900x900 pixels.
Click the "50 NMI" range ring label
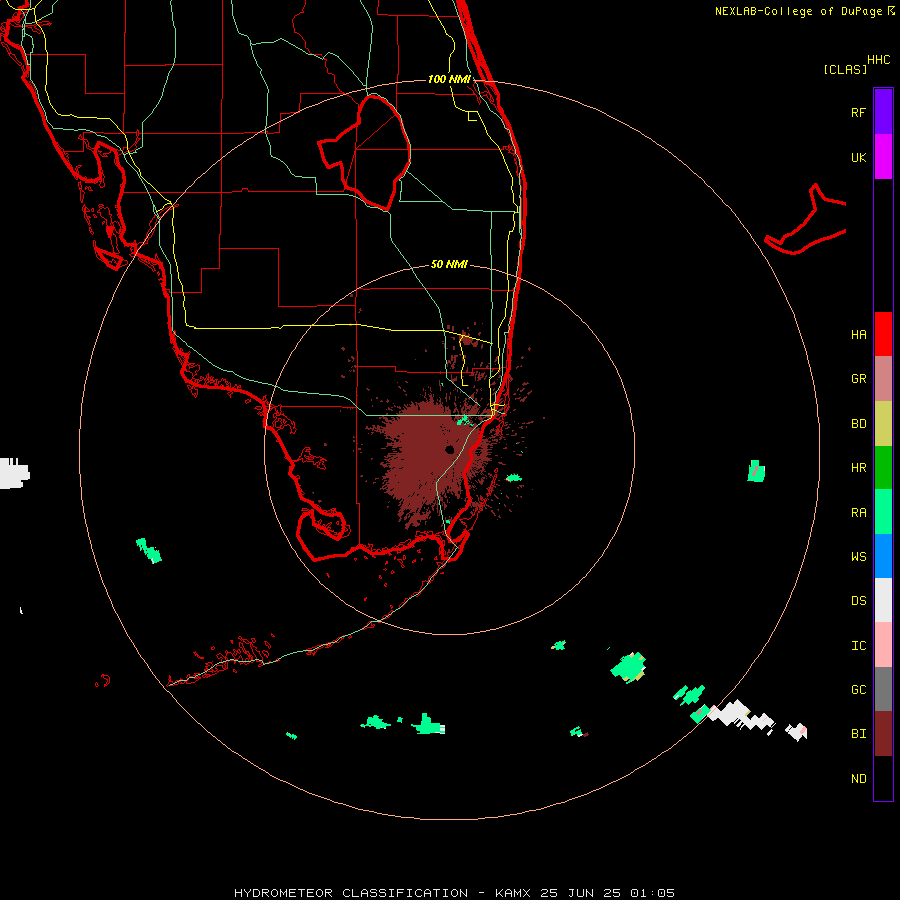click(449, 264)
